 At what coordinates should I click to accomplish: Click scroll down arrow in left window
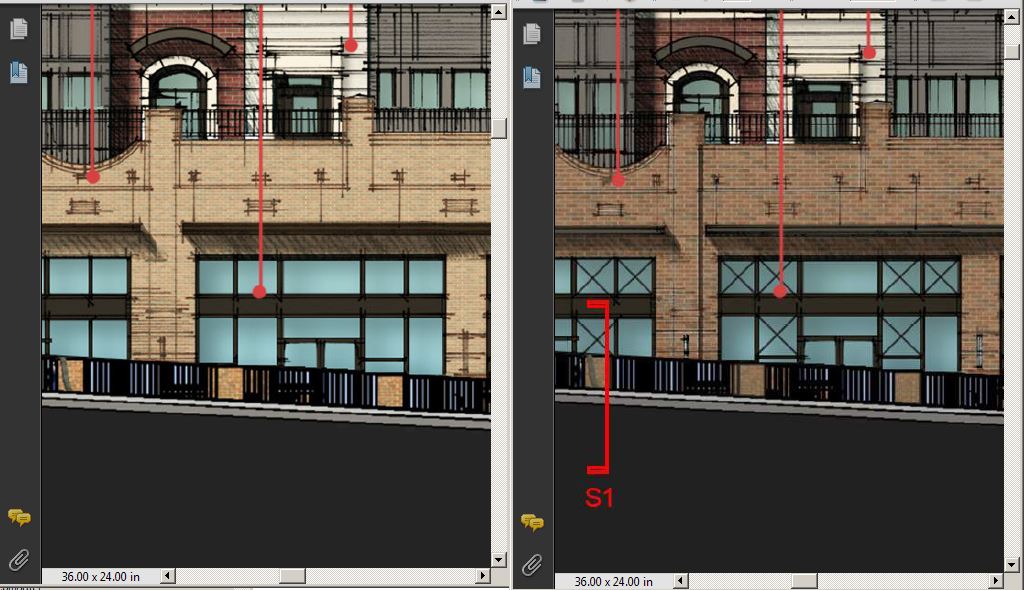[499, 559]
